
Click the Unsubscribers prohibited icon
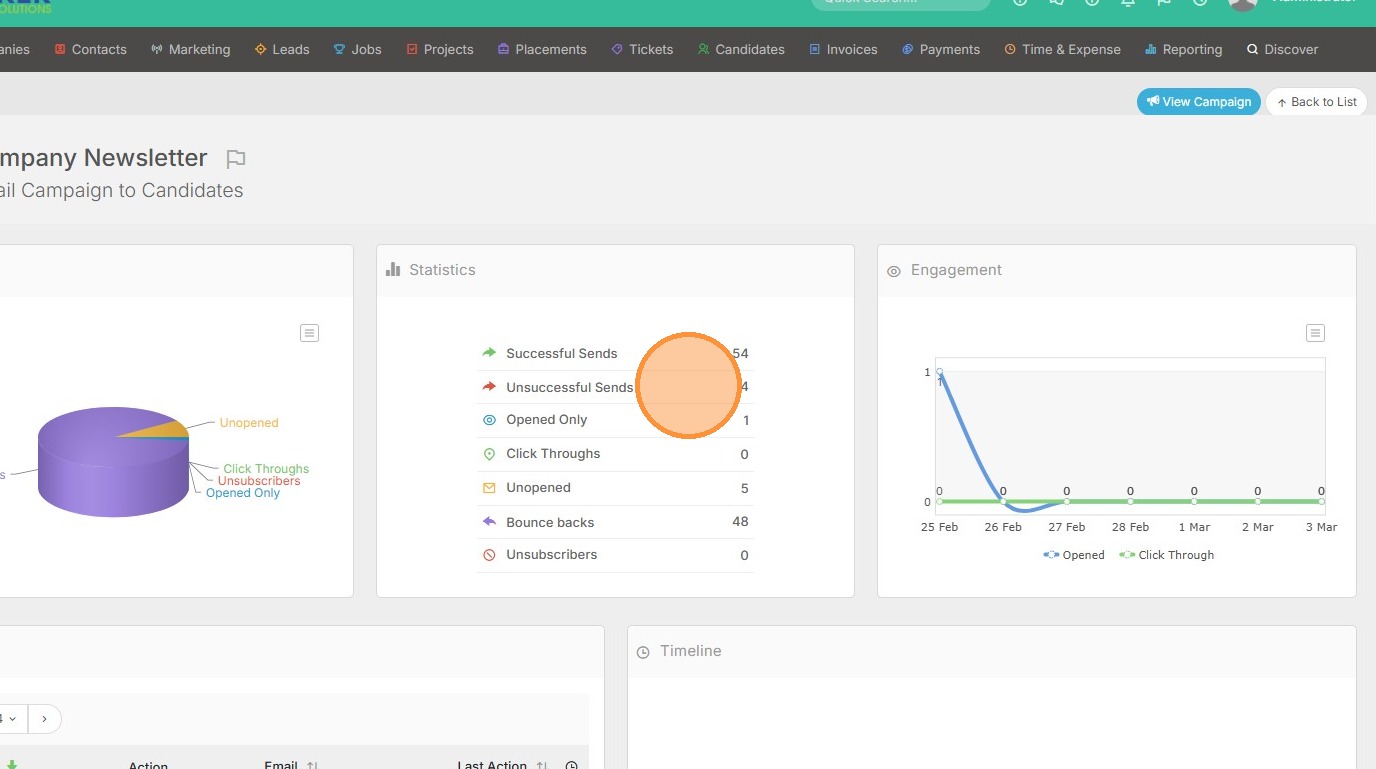point(489,555)
